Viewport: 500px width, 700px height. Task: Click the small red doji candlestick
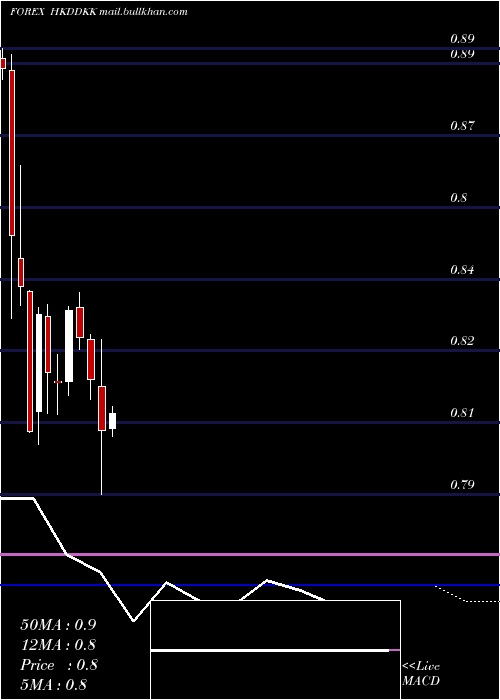(58, 382)
